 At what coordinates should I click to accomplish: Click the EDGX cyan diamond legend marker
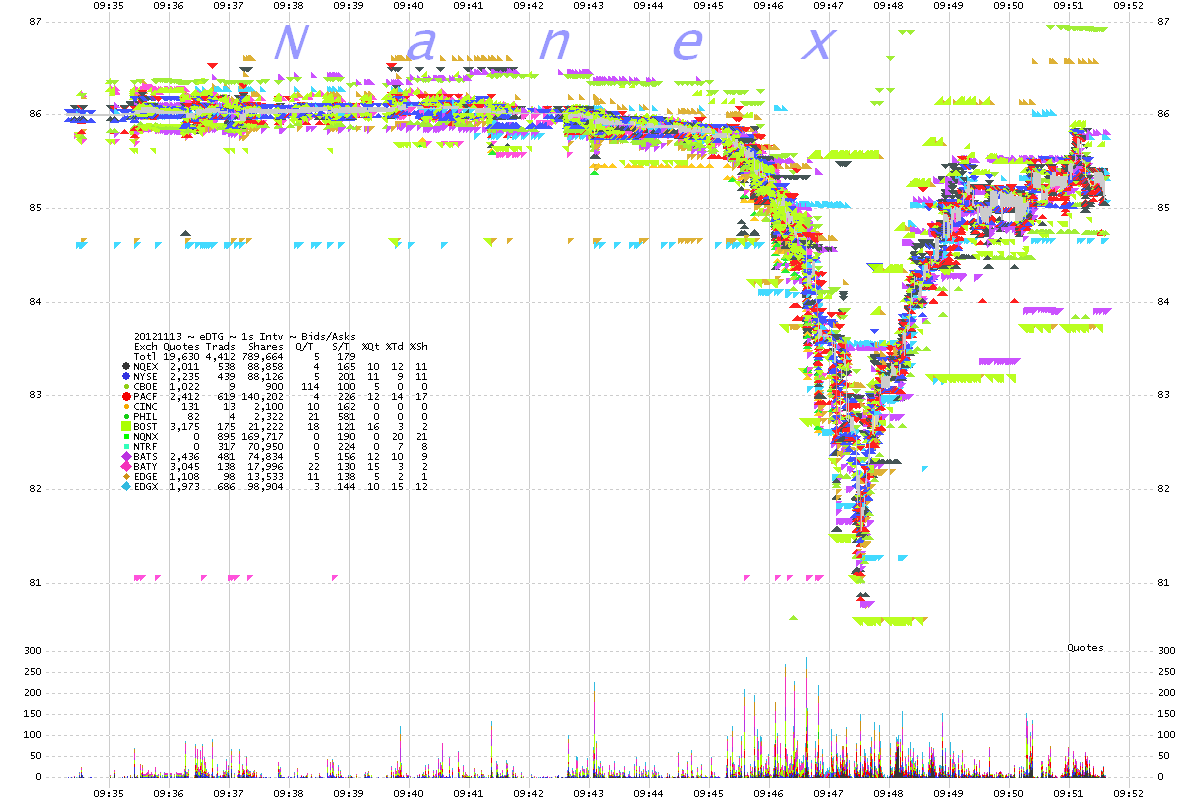pos(125,488)
